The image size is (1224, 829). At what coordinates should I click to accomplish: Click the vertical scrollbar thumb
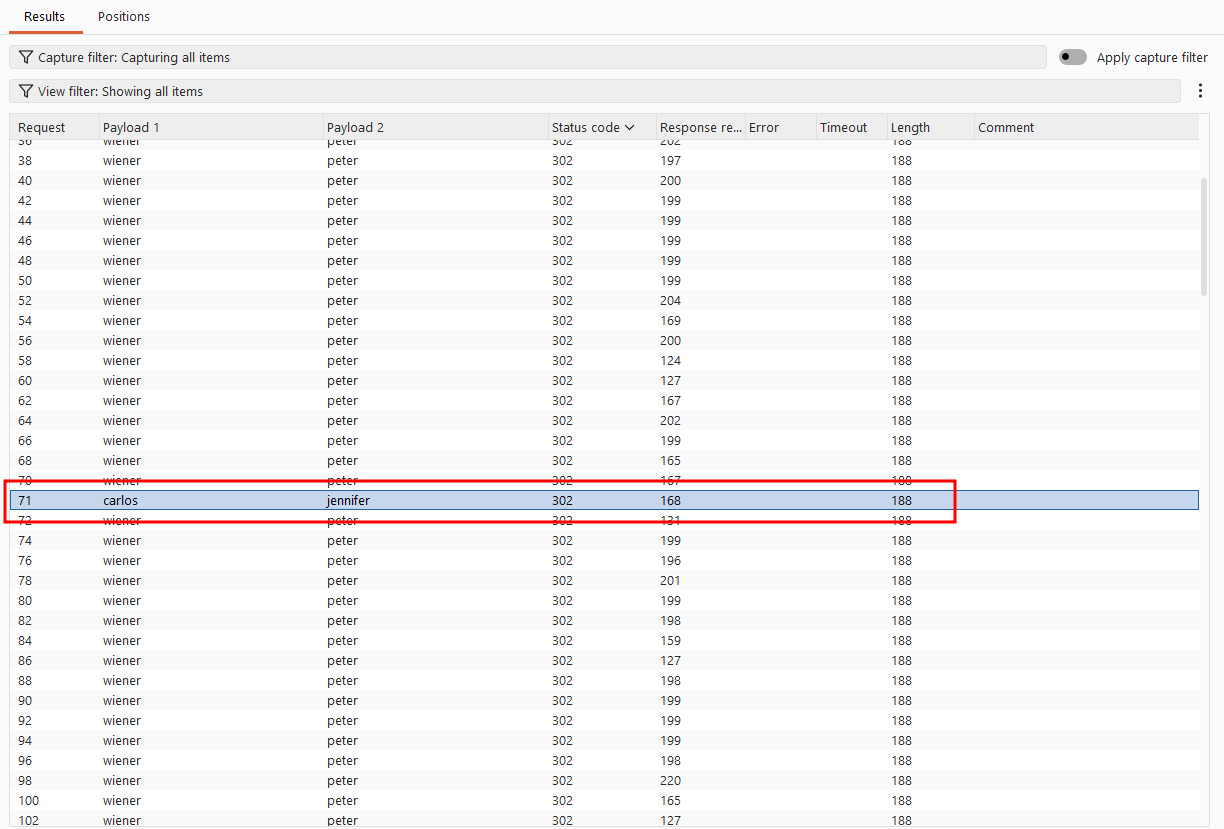1204,237
